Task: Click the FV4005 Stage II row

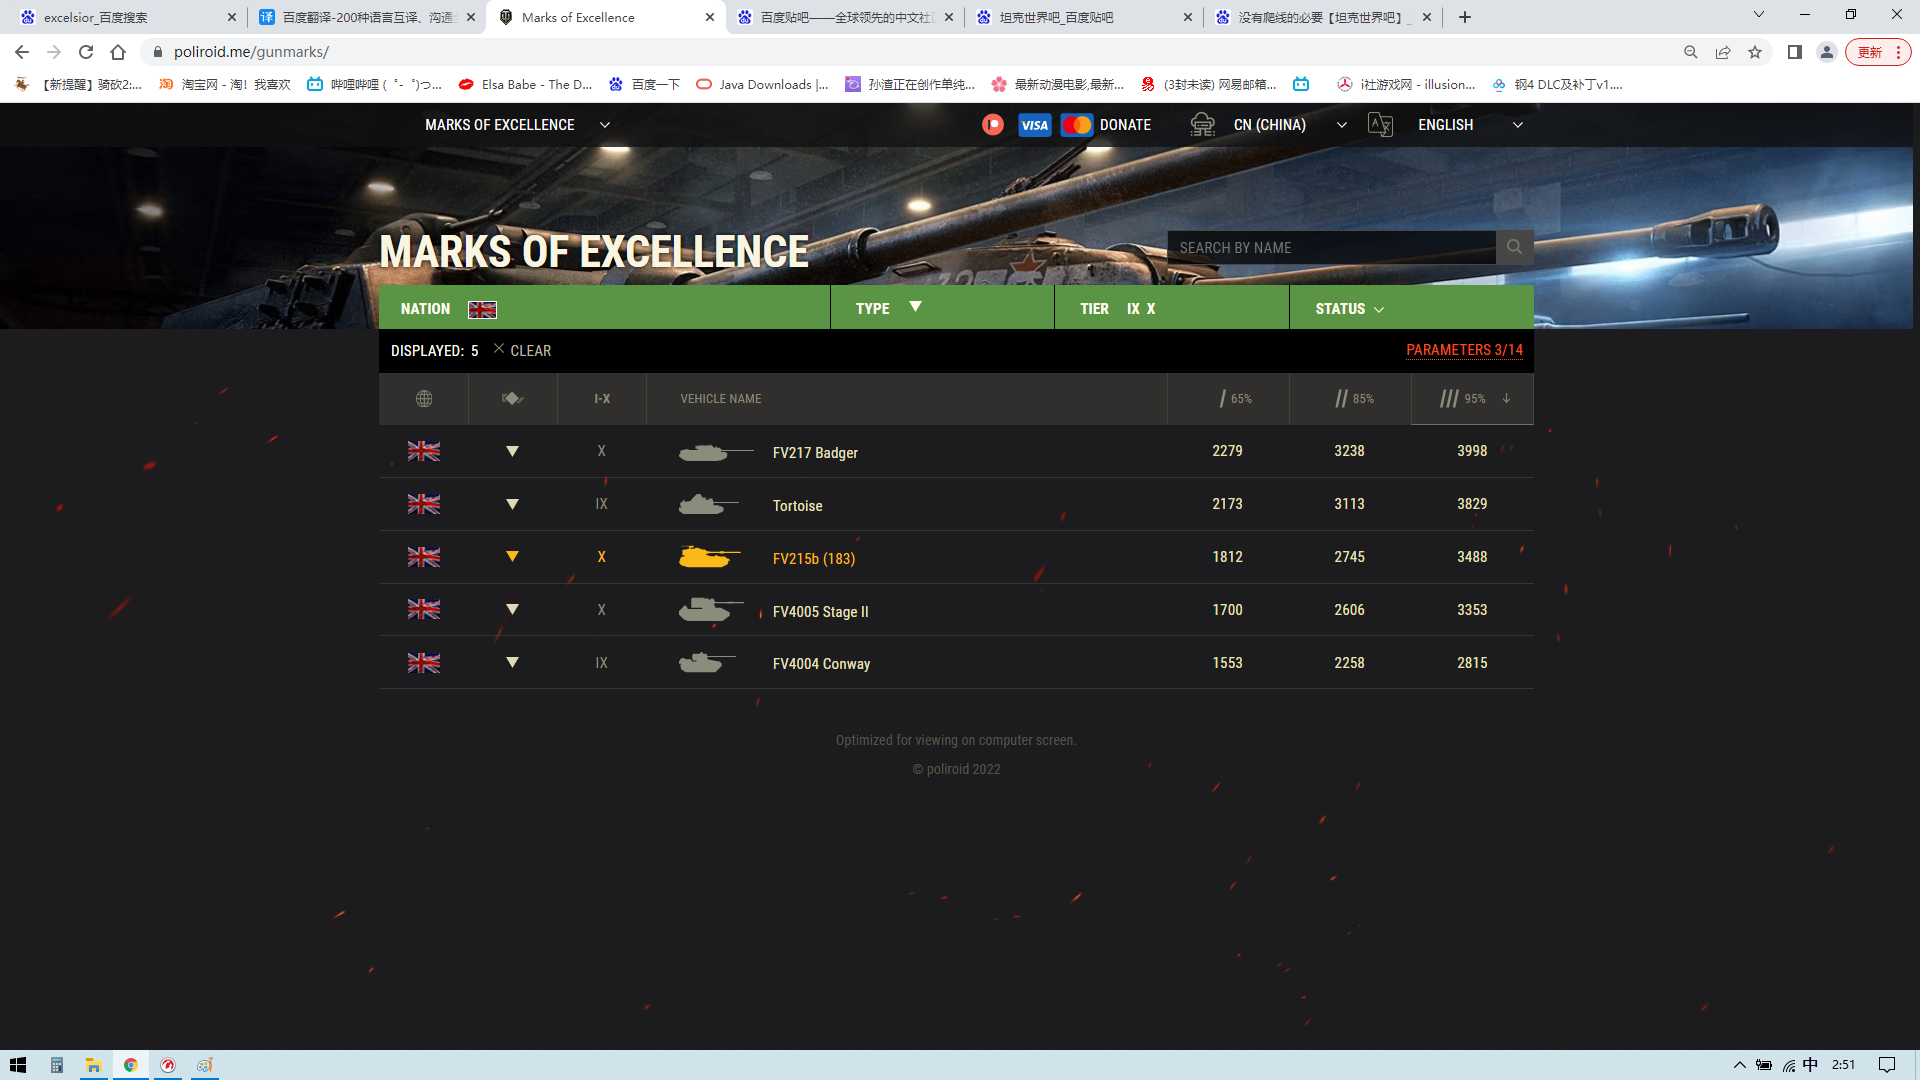Action: pyautogui.click(x=956, y=610)
